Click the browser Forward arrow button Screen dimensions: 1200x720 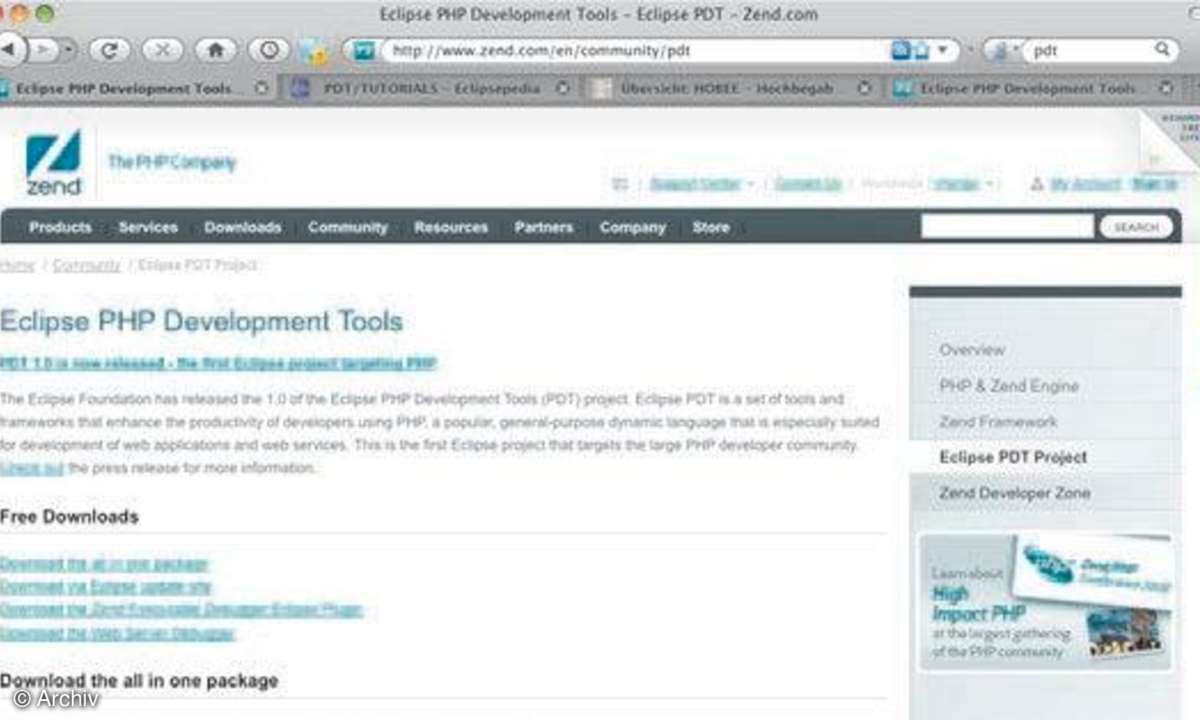43,48
